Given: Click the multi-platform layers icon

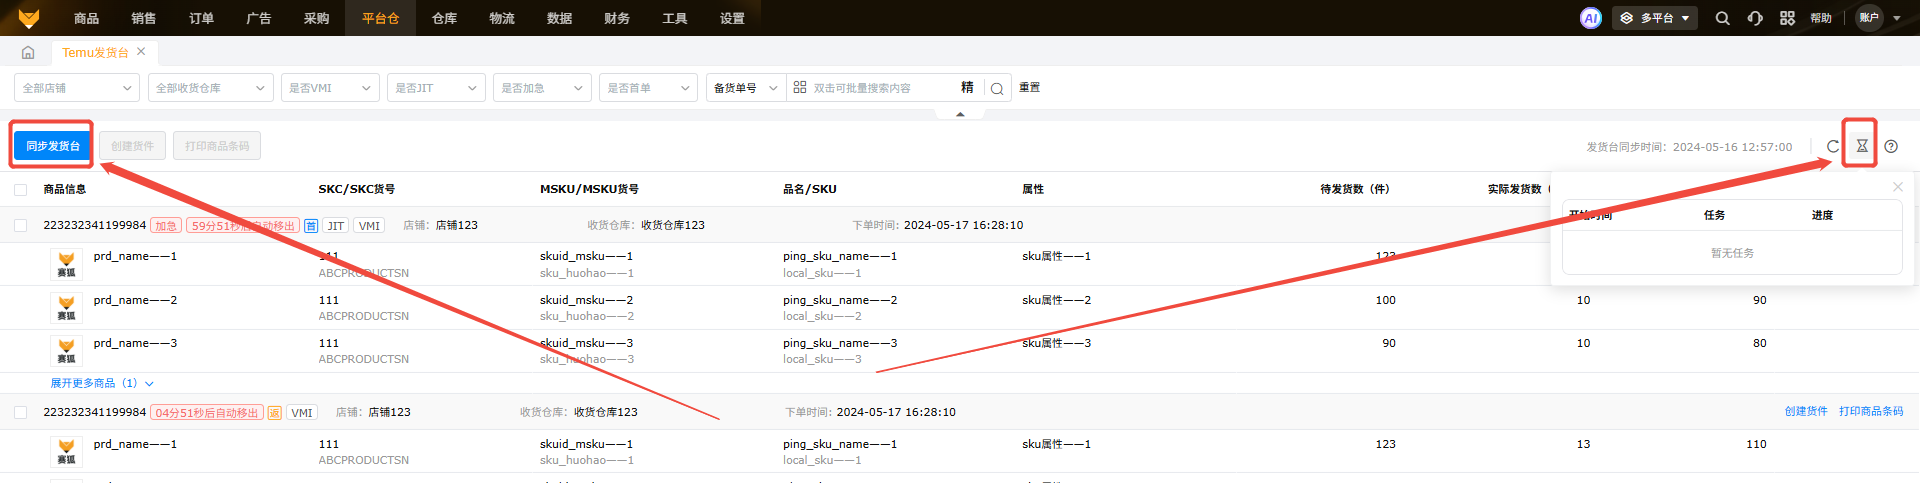Looking at the screenshot, I should click(x=1626, y=18).
